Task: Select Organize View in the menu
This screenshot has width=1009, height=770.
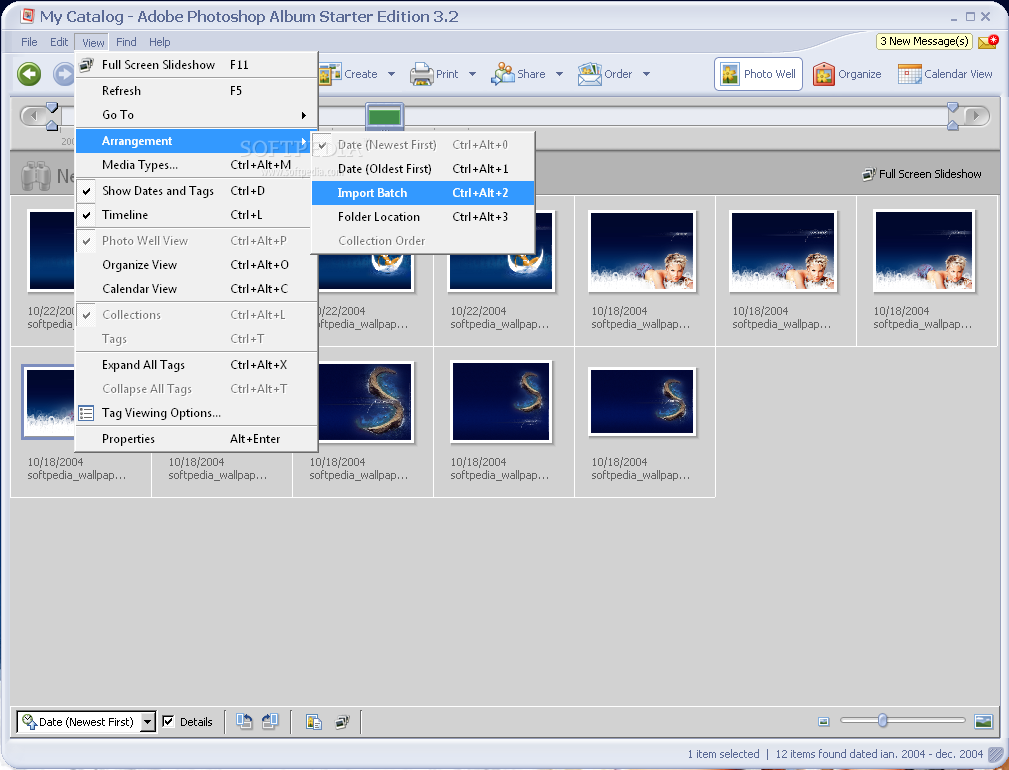Action: 197,264
